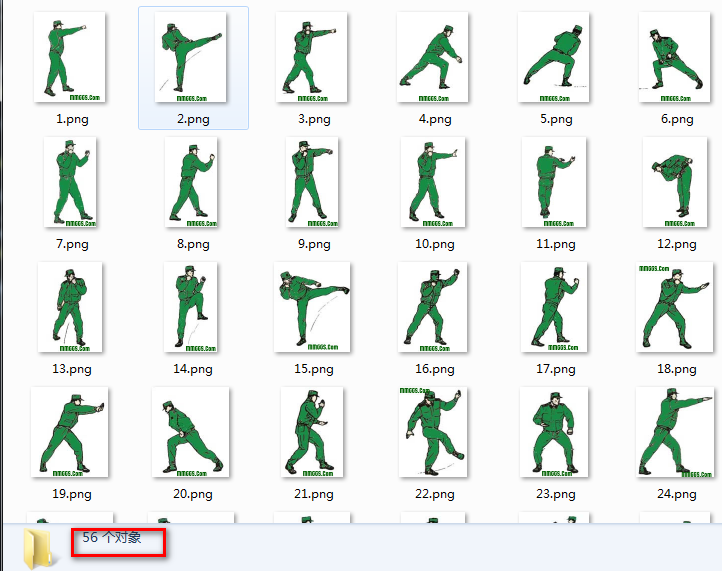The height and width of the screenshot is (571, 722).
Task: Select the file label 7.png
Action: [x=72, y=244]
